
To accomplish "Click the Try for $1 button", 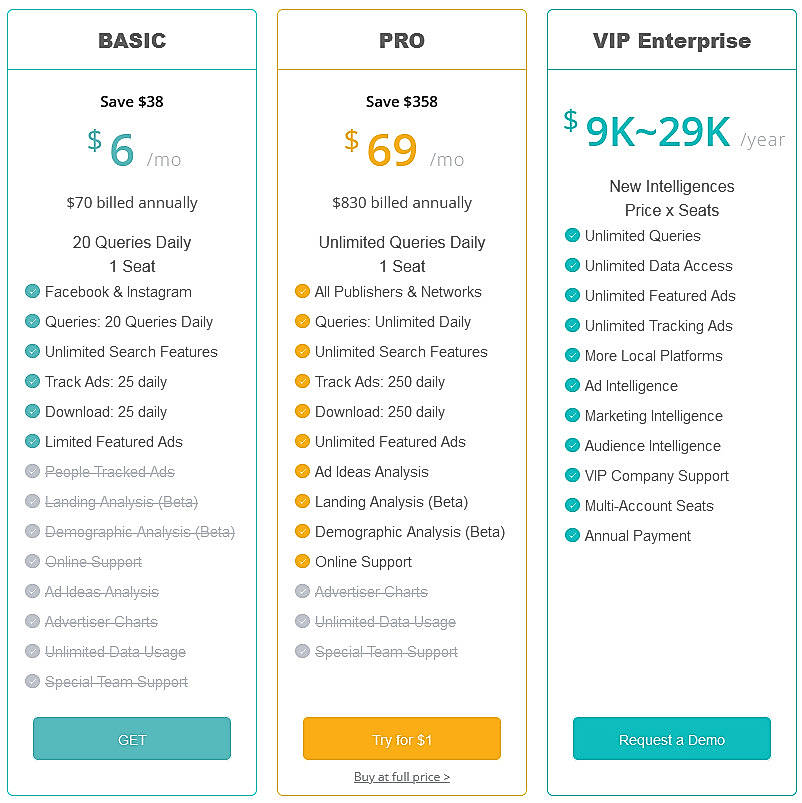I will [x=401, y=739].
